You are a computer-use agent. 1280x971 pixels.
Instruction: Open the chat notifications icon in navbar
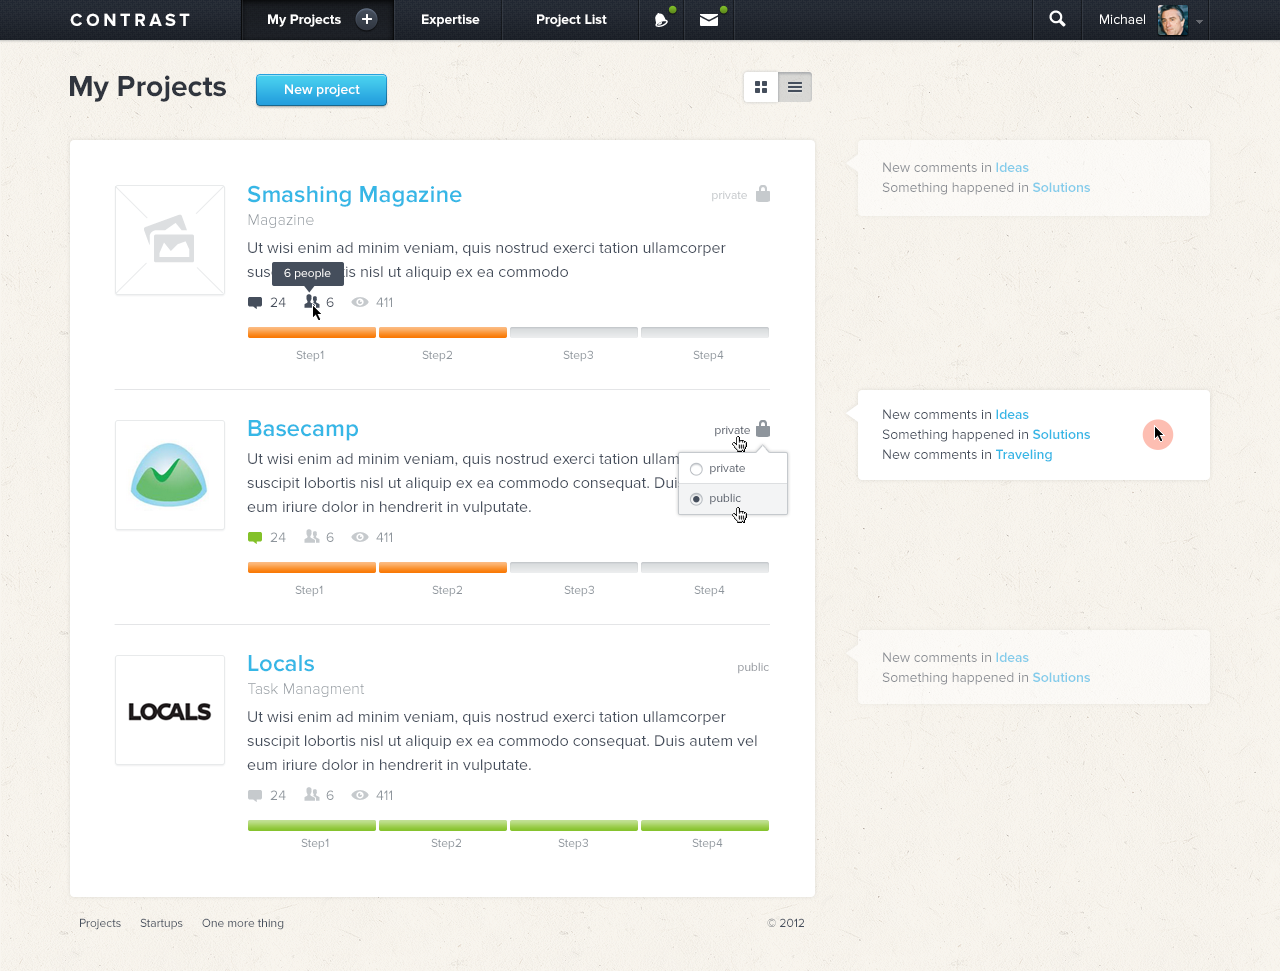pyautogui.click(x=660, y=20)
